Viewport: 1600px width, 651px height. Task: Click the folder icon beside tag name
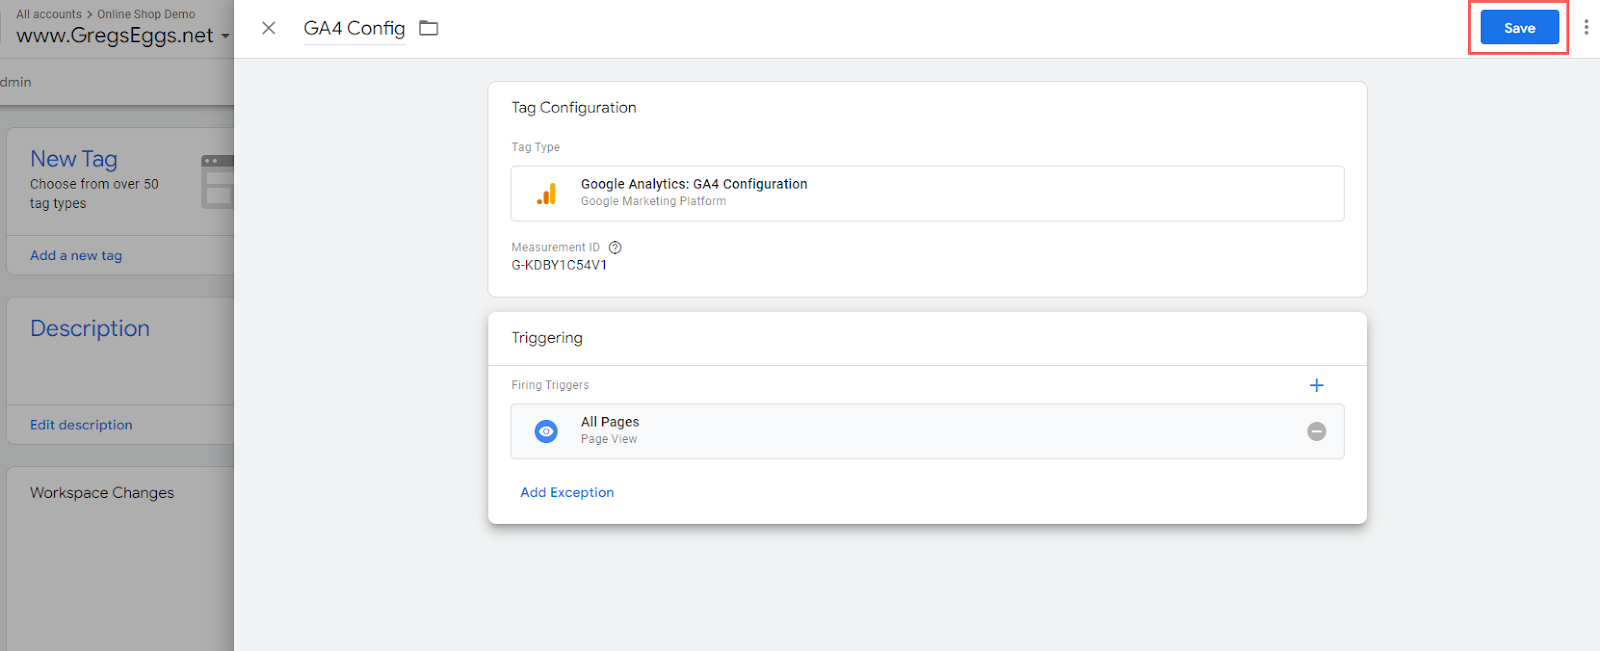(429, 28)
